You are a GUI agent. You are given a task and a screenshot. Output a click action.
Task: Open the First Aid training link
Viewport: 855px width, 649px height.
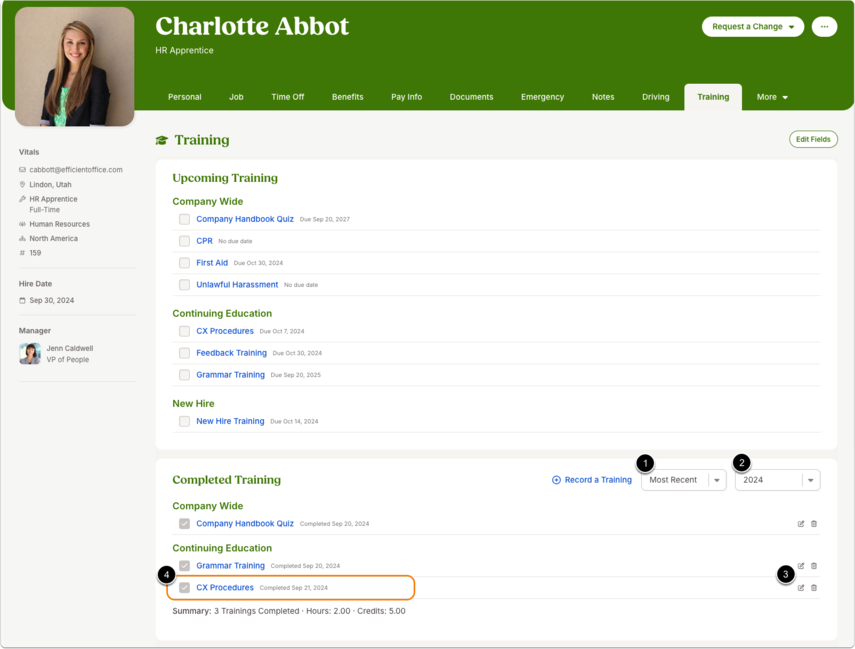(x=212, y=263)
